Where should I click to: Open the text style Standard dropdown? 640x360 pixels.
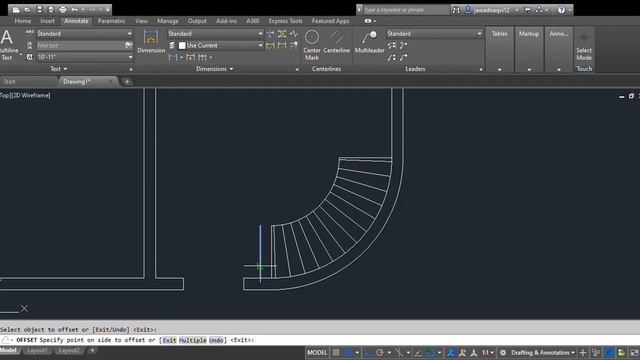coord(84,33)
